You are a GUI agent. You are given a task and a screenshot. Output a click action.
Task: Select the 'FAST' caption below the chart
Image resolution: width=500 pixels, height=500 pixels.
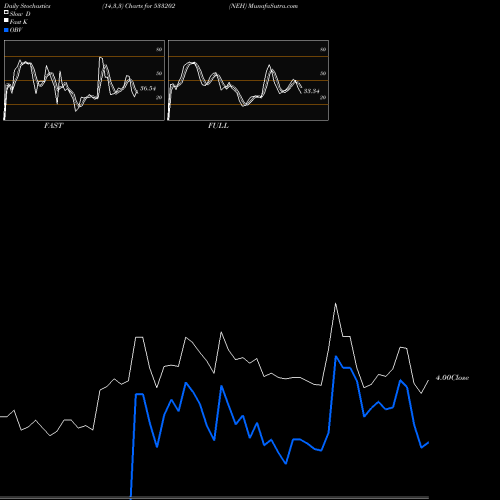click(x=53, y=126)
